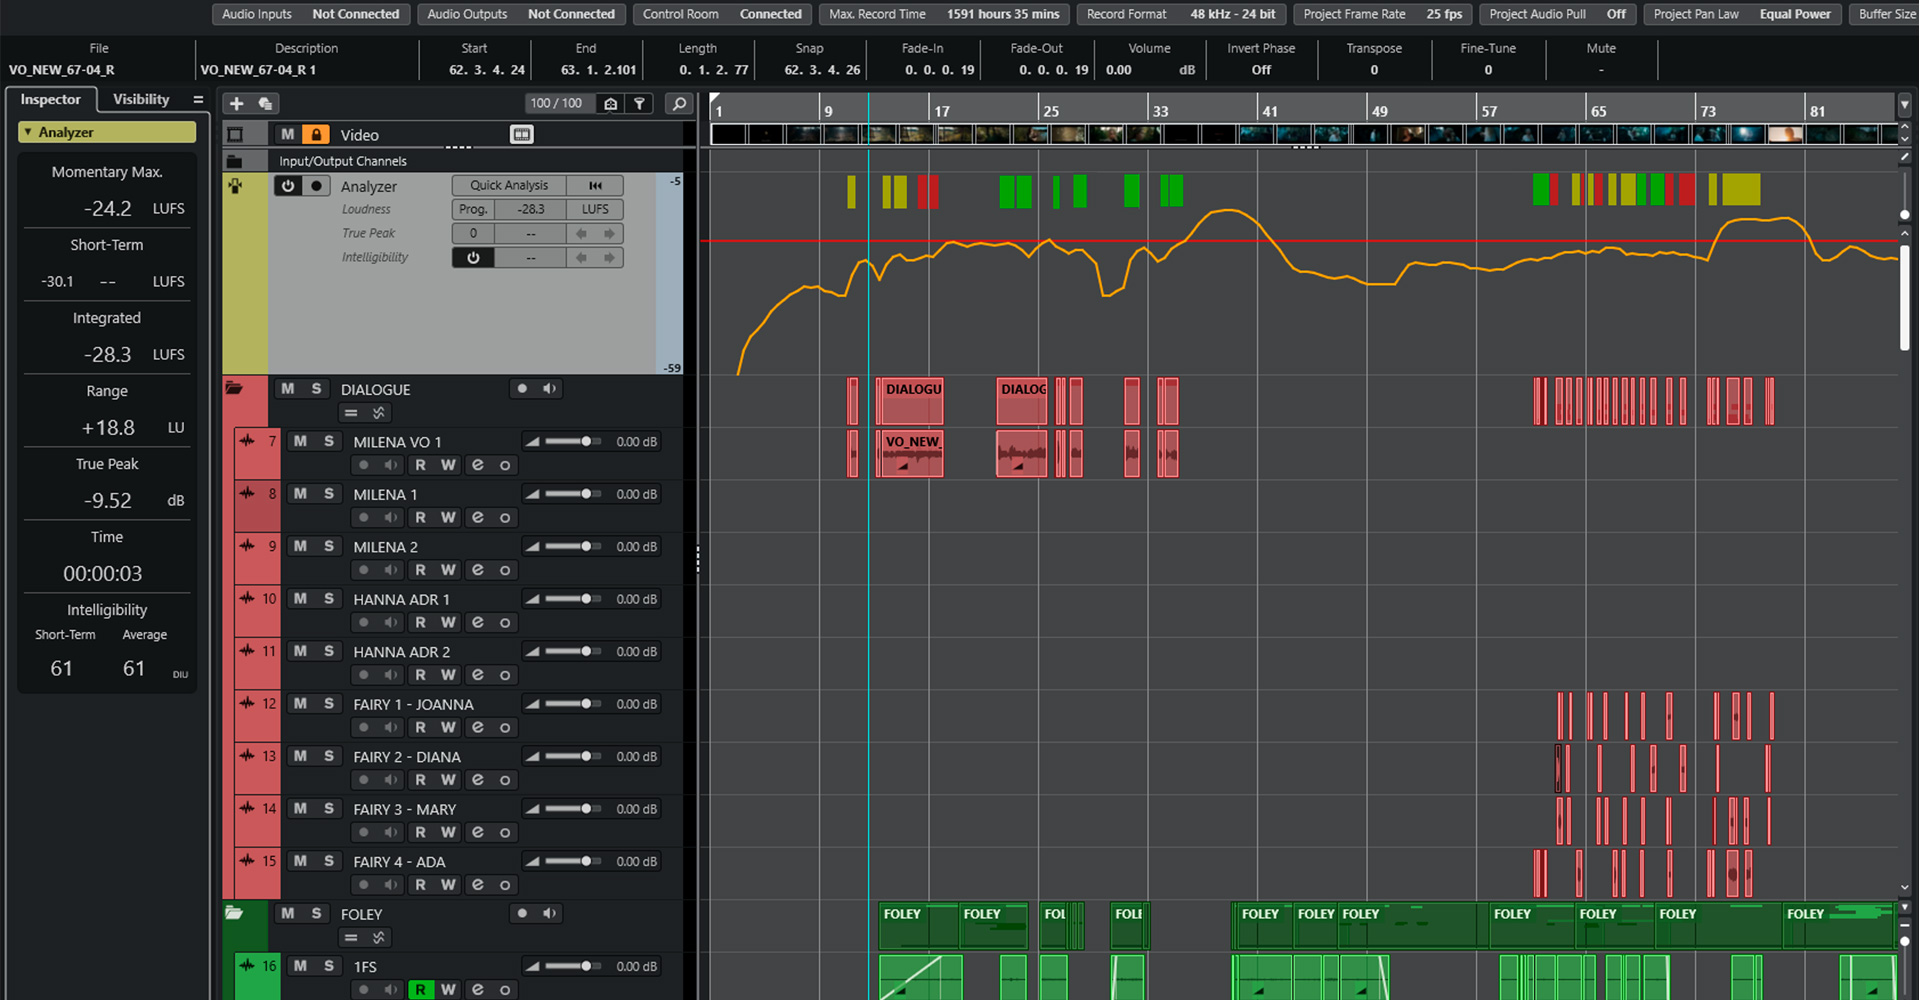Click the Quick Analysis button
1920x1000 pixels.
[x=509, y=185]
